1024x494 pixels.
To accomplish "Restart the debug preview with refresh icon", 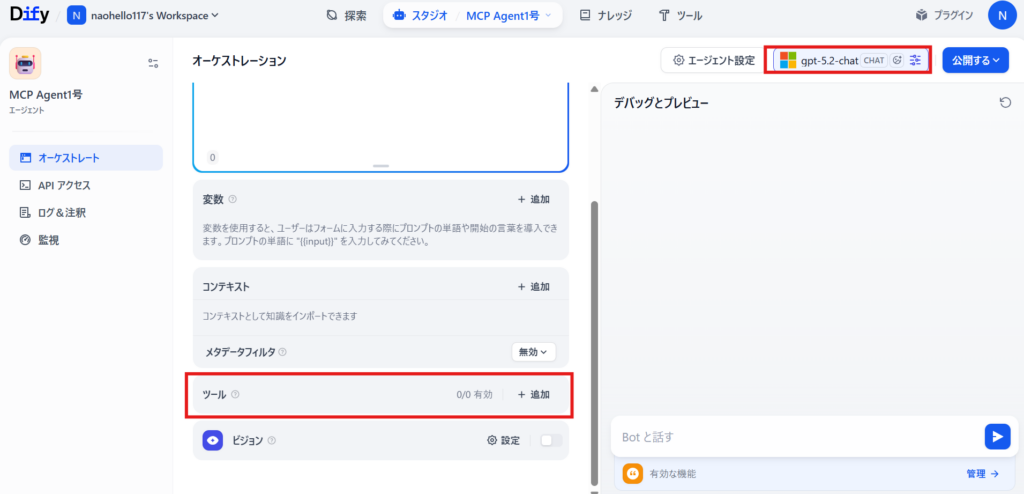I will (x=1004, y=103).
